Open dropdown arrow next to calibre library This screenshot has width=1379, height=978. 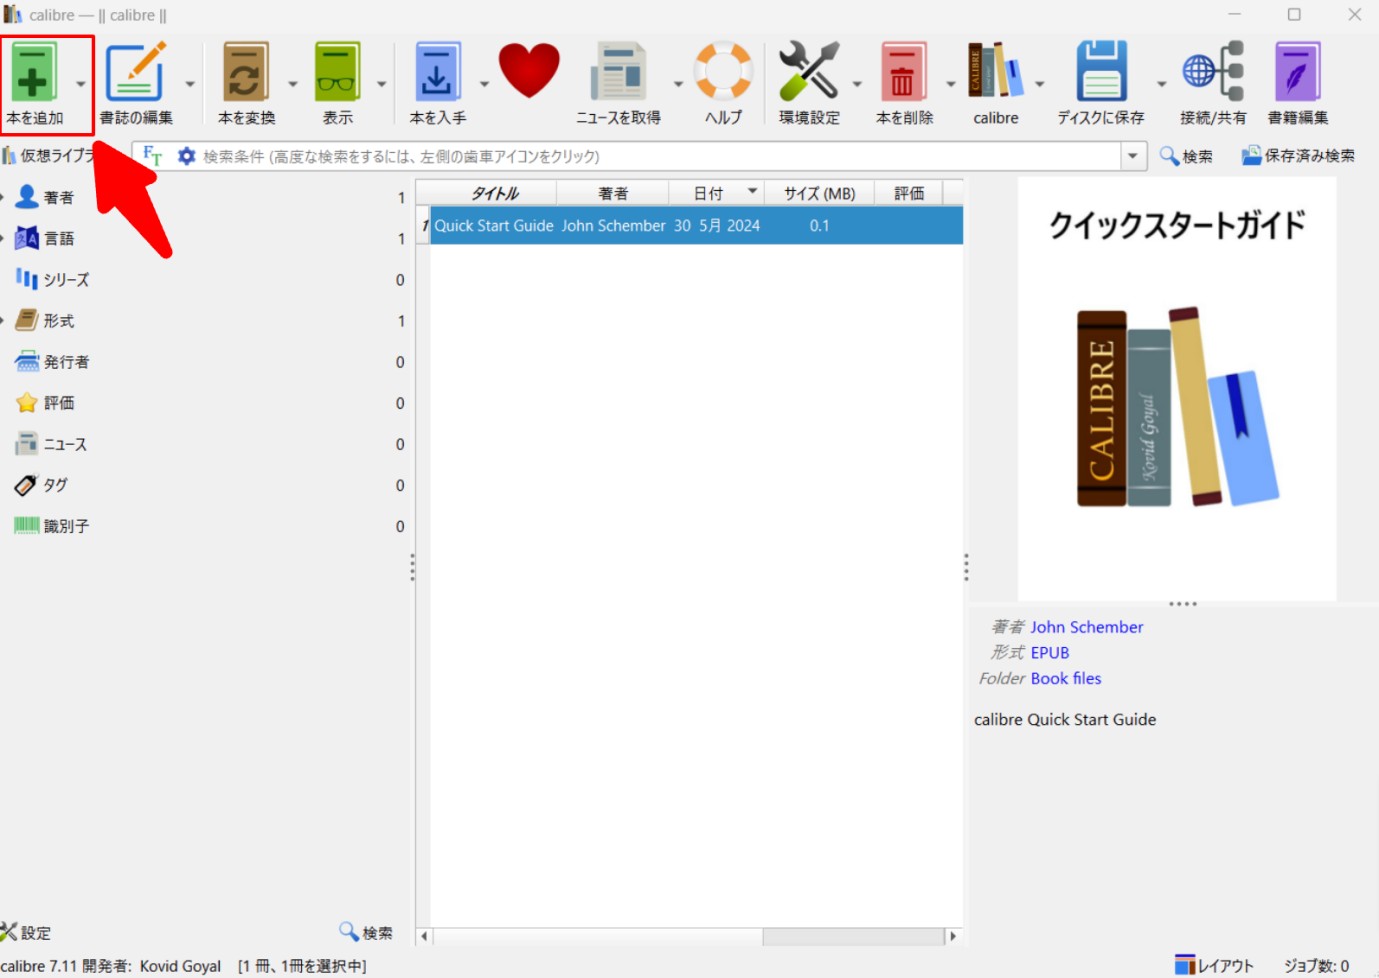pyautogui.click(x=1040, y=84)
